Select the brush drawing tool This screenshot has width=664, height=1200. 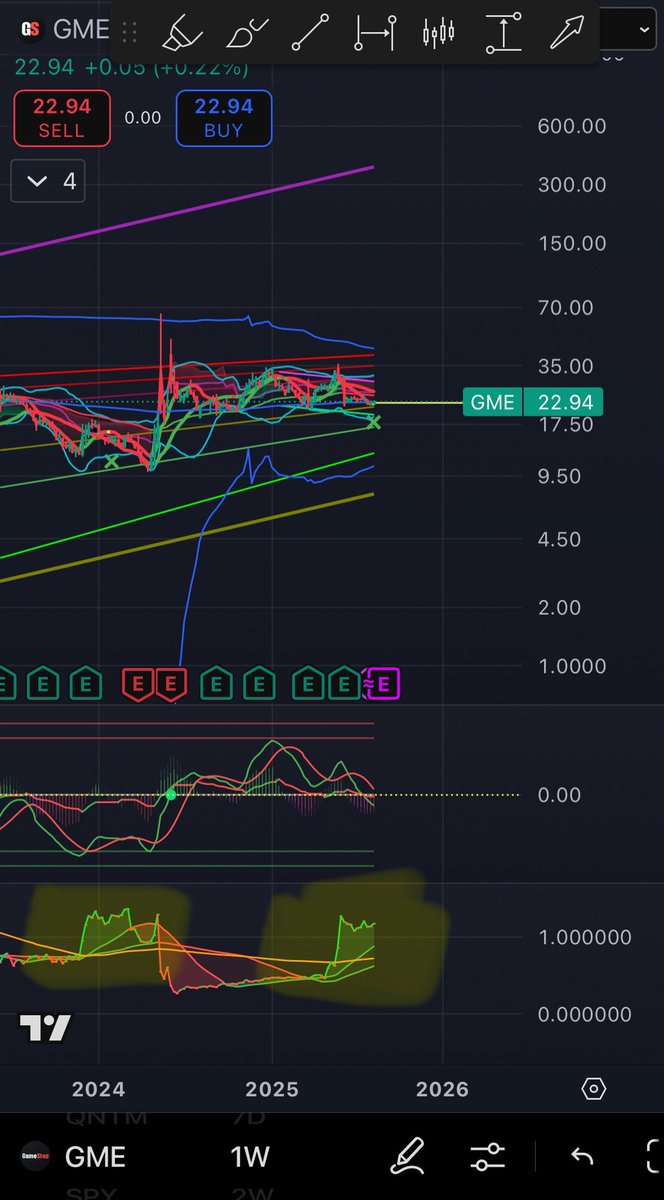(247, 33)
